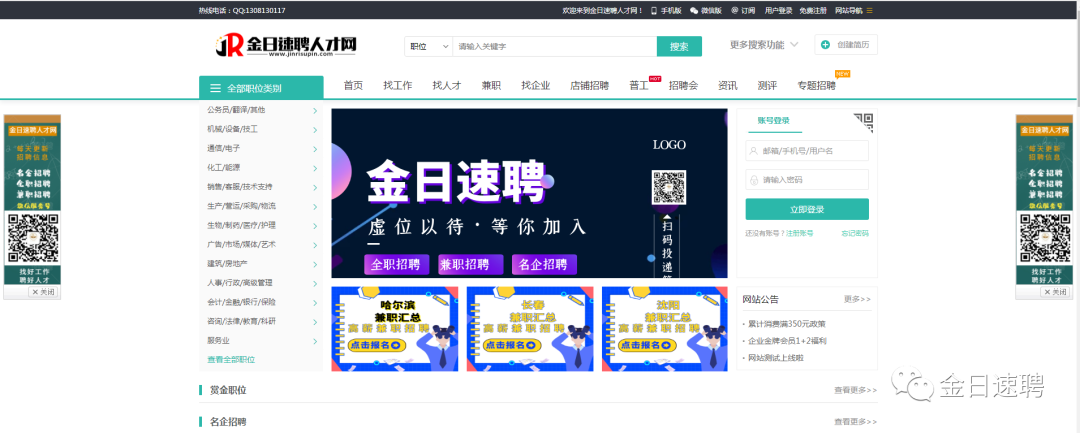
Task: Click 用户登录 in the top bar
Action: (x=778, y=10)
